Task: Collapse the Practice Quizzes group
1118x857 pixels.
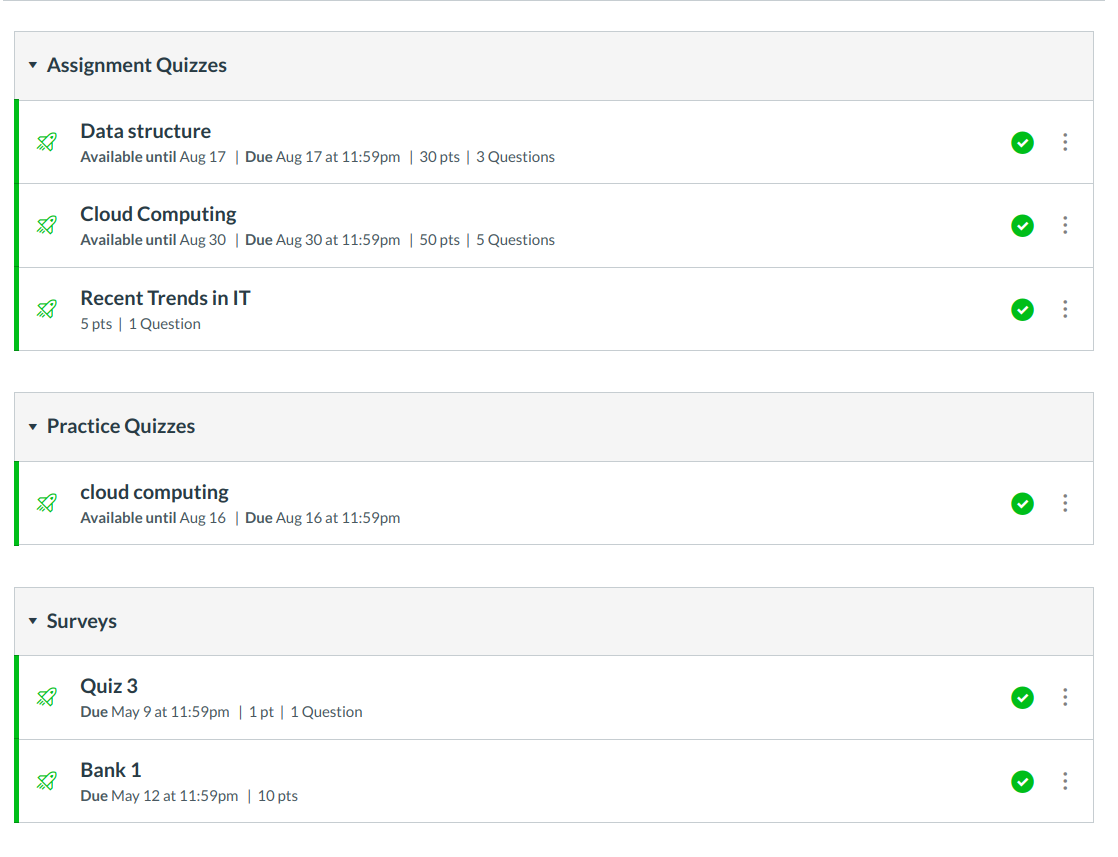Action: 33,427
